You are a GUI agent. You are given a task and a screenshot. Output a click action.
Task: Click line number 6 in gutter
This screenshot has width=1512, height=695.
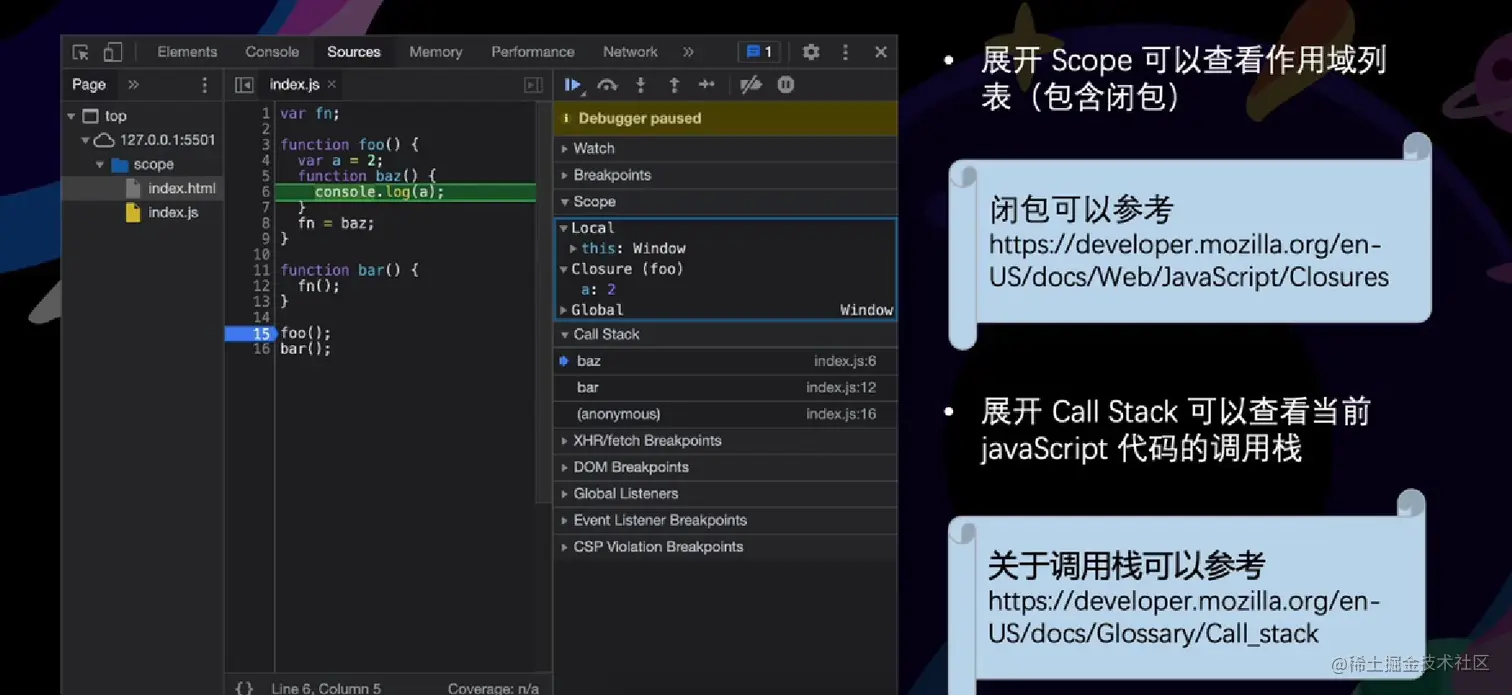(265, 192)
